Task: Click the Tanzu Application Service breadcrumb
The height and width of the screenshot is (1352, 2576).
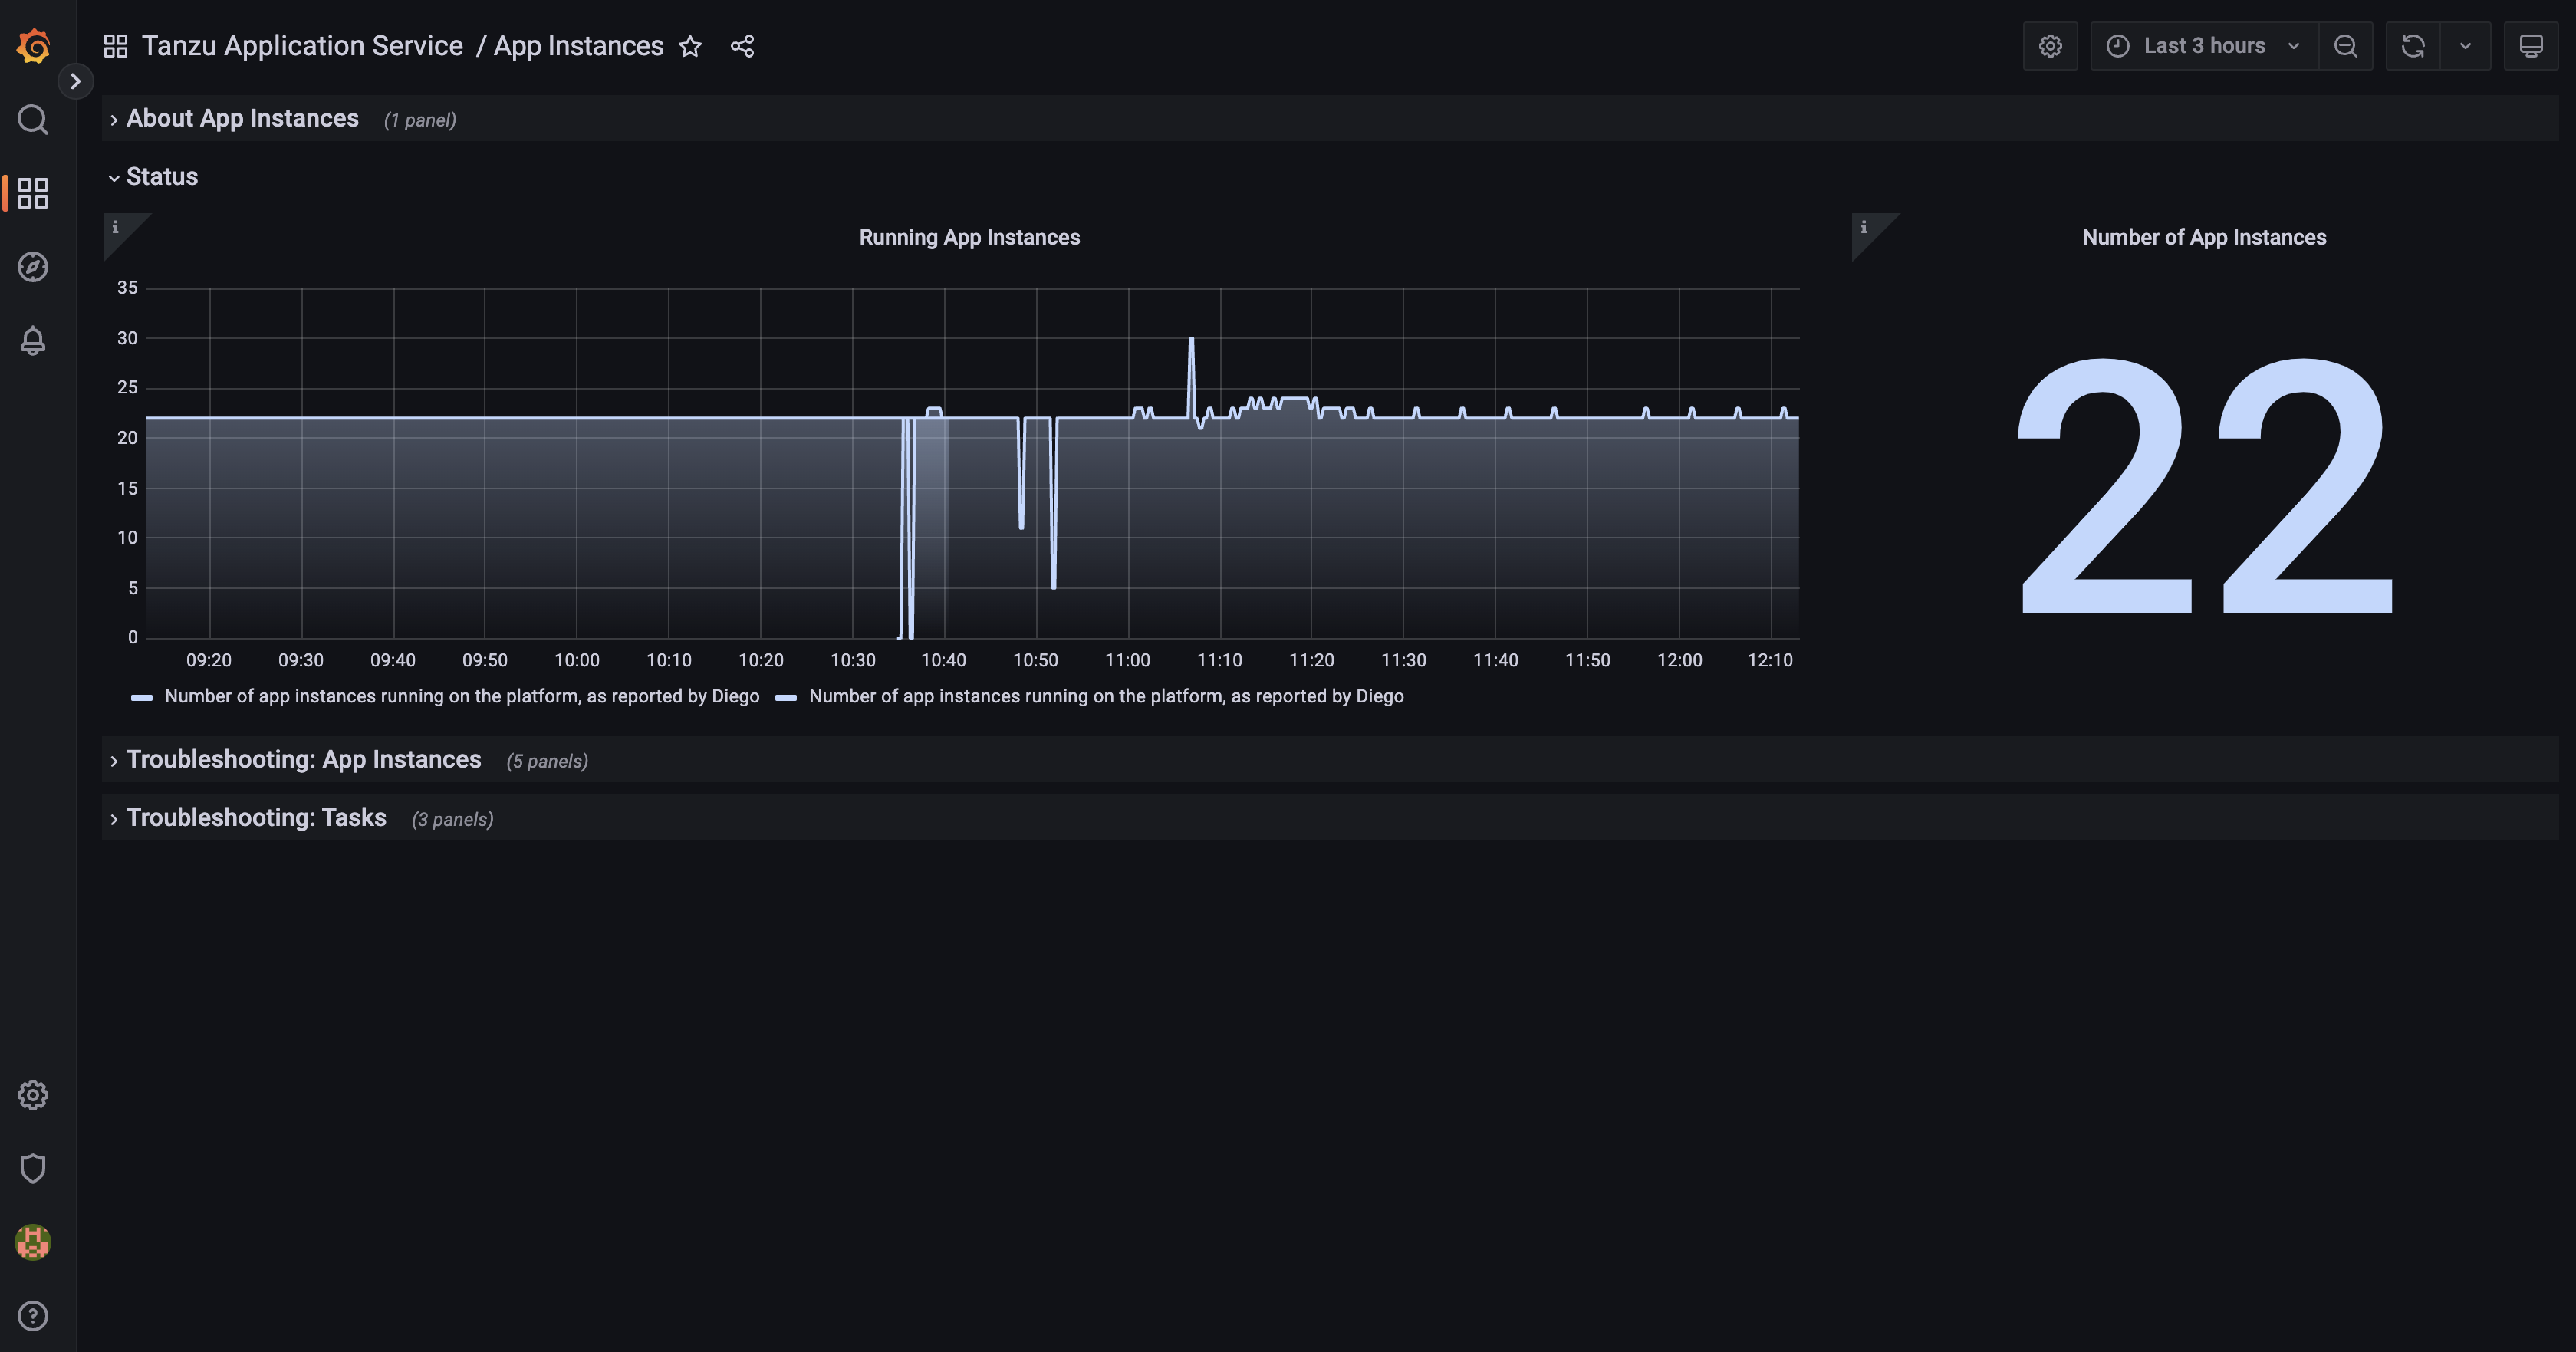Action: click(302, 46)
